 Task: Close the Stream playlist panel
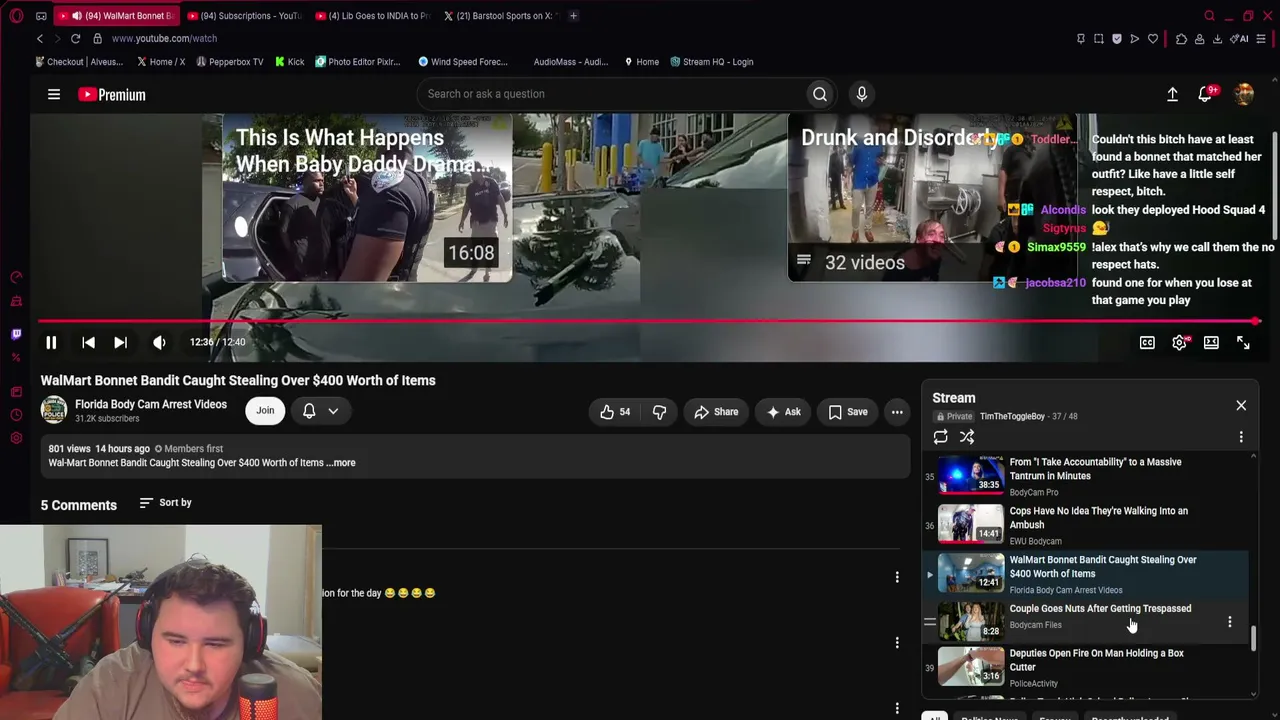[1241, 405]
